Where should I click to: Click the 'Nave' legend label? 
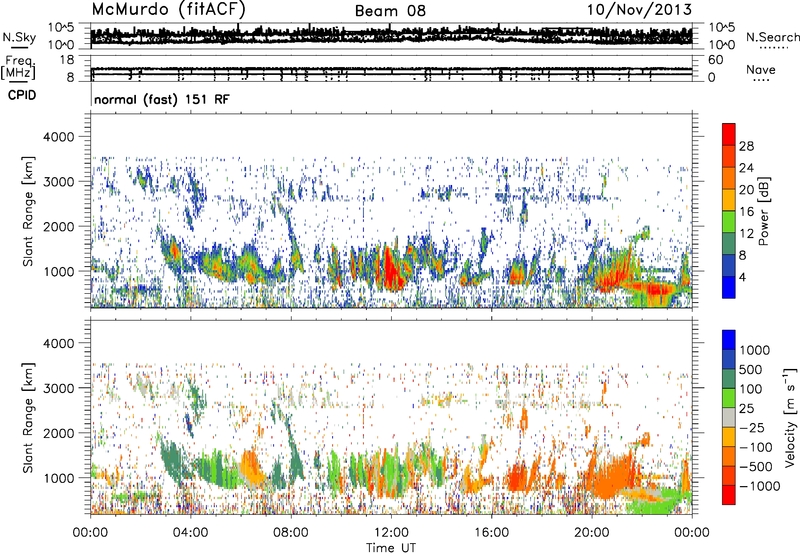point(761,69)
